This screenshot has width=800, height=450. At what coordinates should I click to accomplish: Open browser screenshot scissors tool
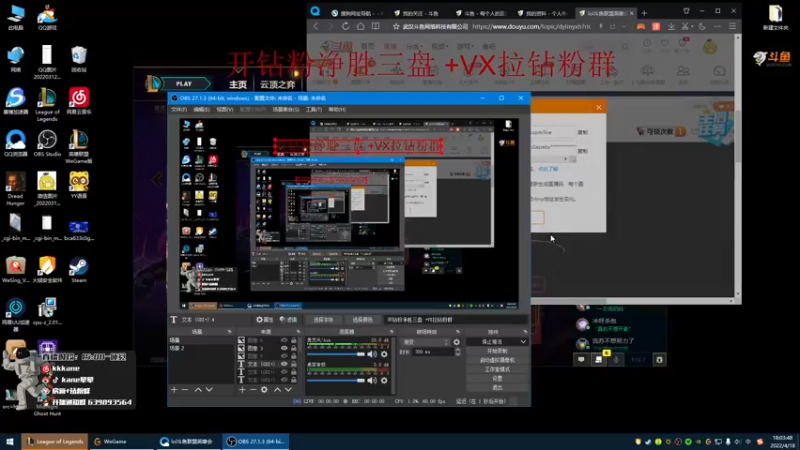685,27
